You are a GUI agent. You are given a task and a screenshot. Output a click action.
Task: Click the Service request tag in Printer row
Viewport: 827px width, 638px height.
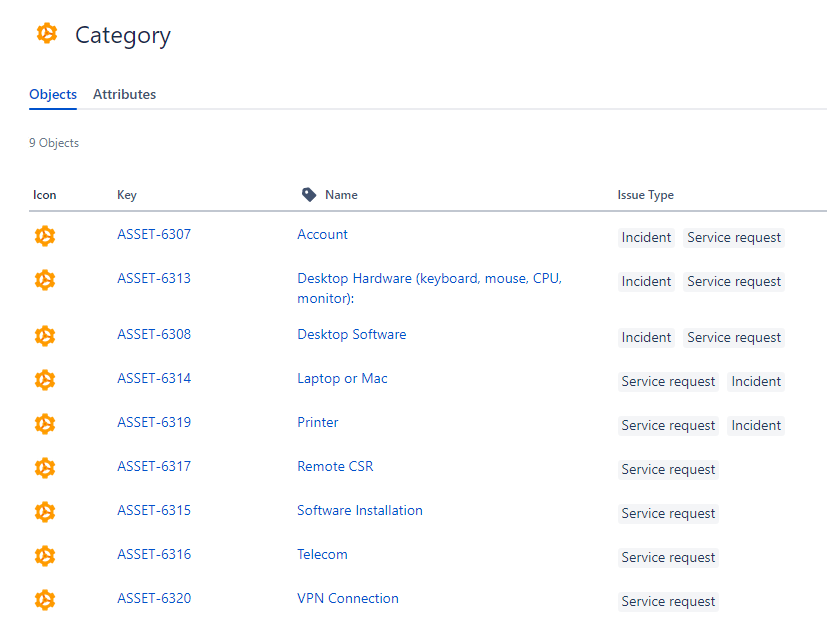point(668,425)
